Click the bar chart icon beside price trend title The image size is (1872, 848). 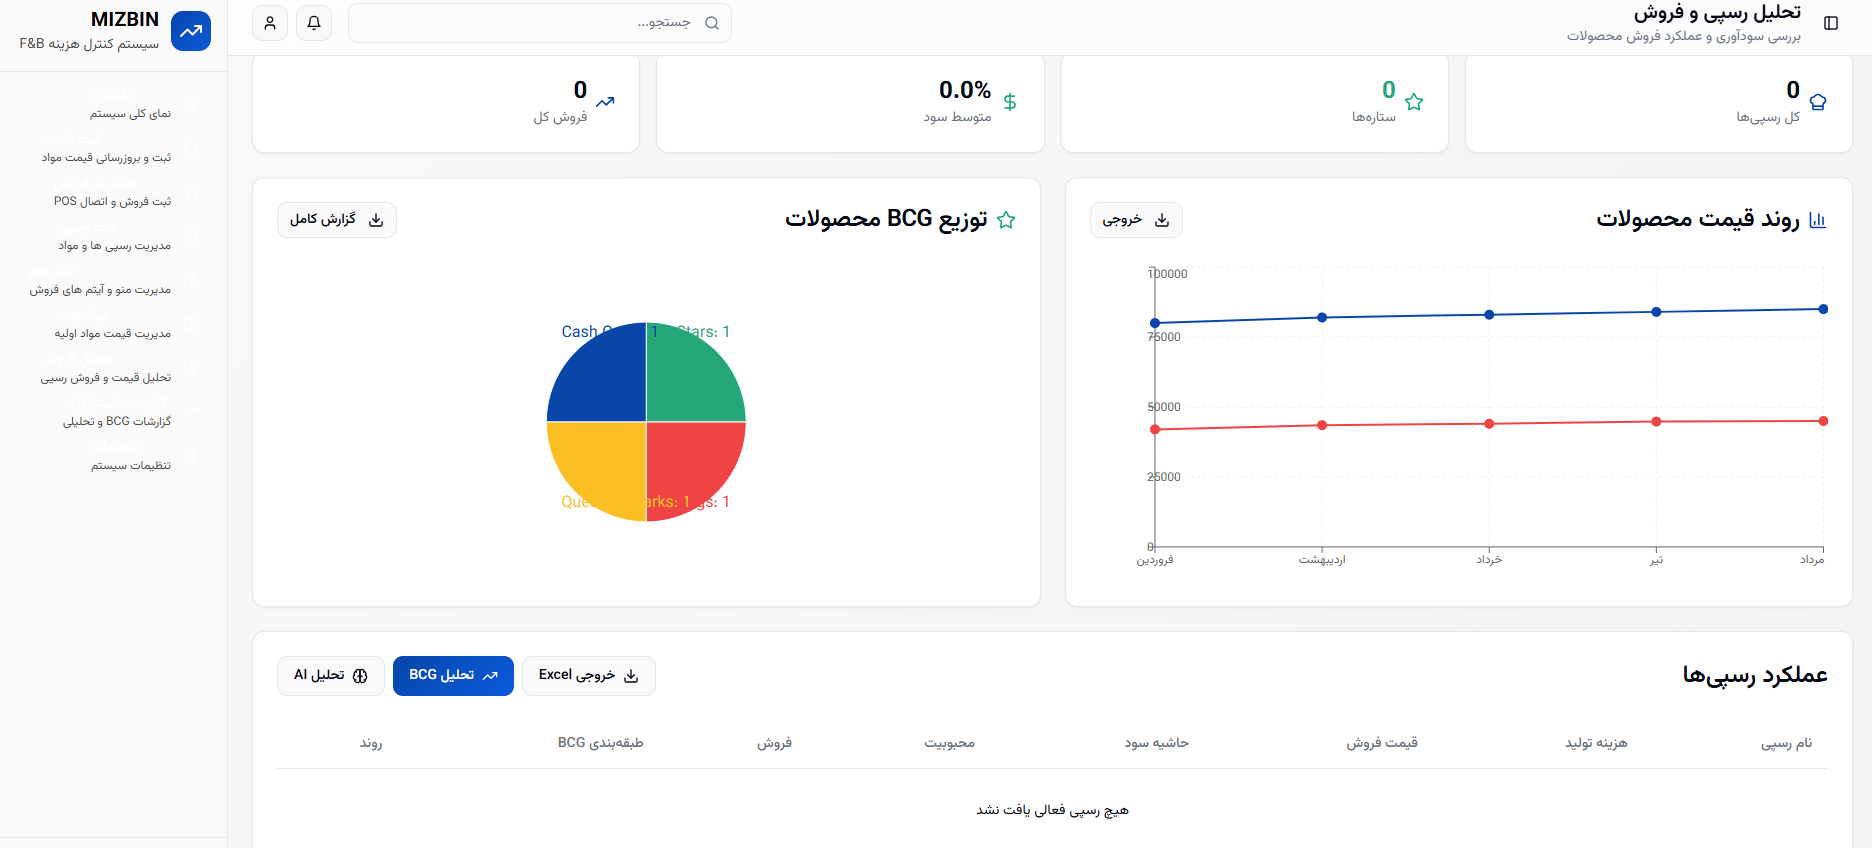pos(1818,220)
